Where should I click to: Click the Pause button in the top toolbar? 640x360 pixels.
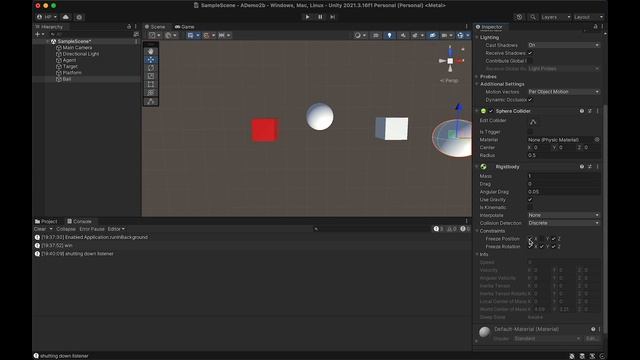320,17
